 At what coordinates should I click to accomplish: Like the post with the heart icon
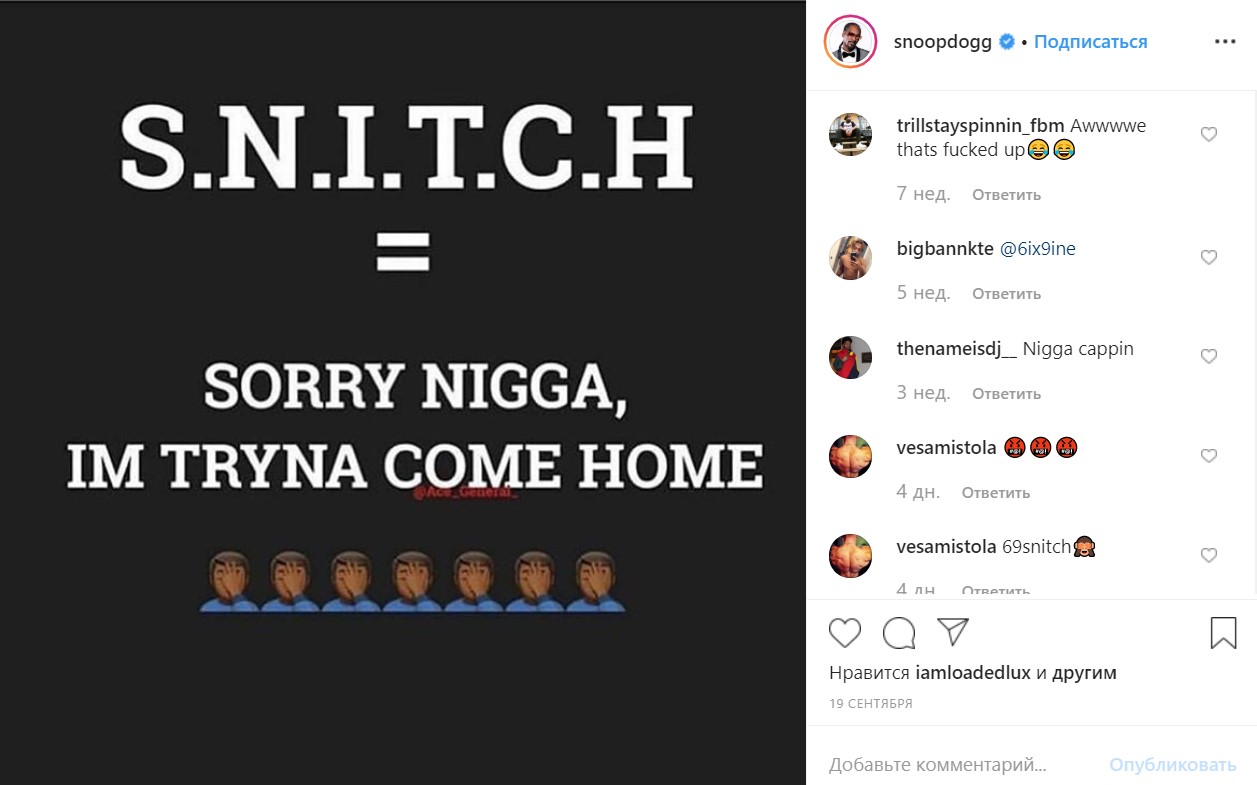click(845, 632)
